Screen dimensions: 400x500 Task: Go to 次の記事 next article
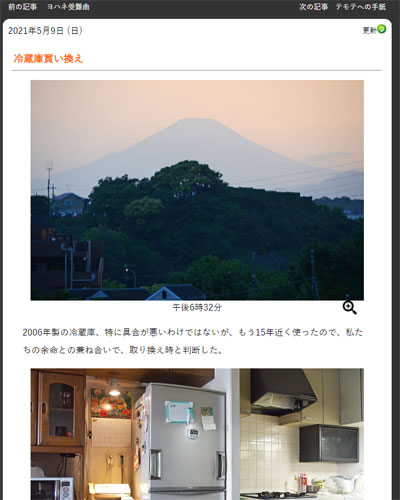pyautogui.click(x=313, y=7)
